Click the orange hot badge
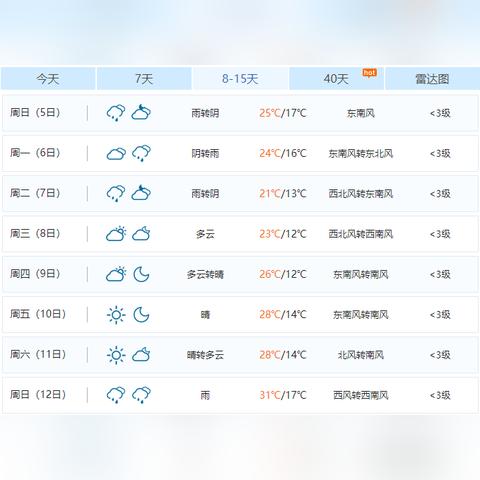The height and width of the screenshot is (480, 480). coord(370,72)
